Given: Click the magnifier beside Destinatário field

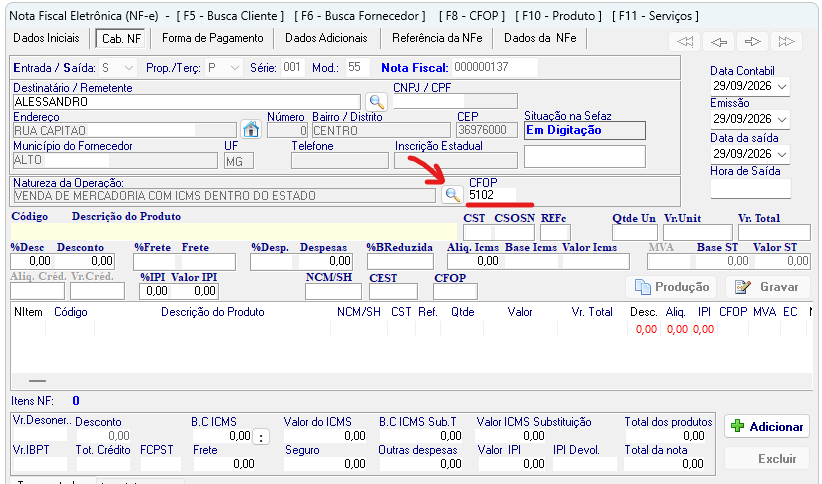Looking at the screenshot, I should point(376,101).
